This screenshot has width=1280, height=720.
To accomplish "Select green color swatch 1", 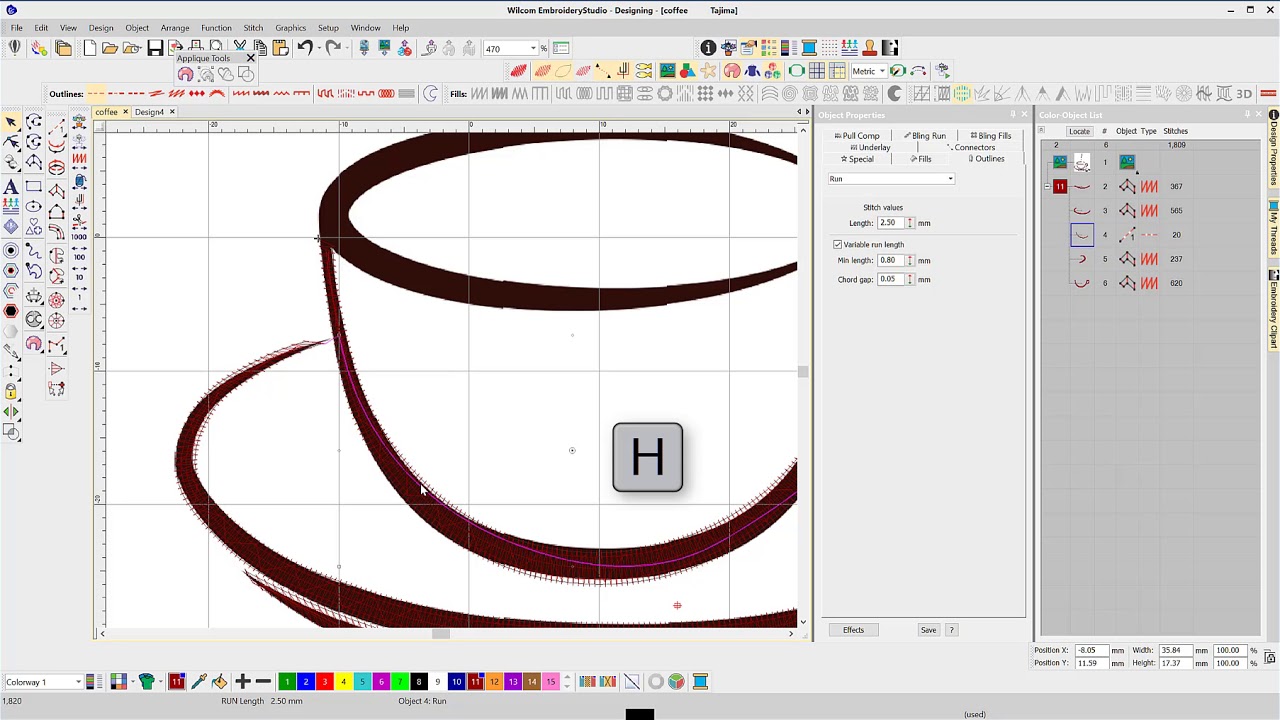I will (287, 682).
